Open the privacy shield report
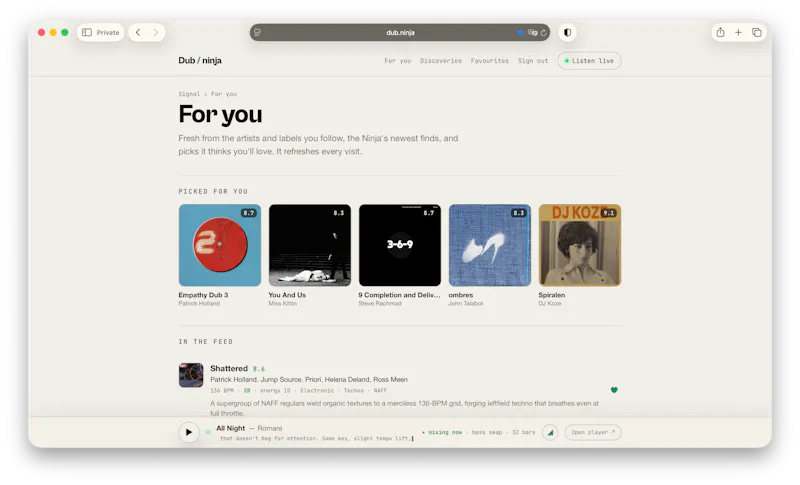Screen dimensions: 800x485 [x=567, y=32]
